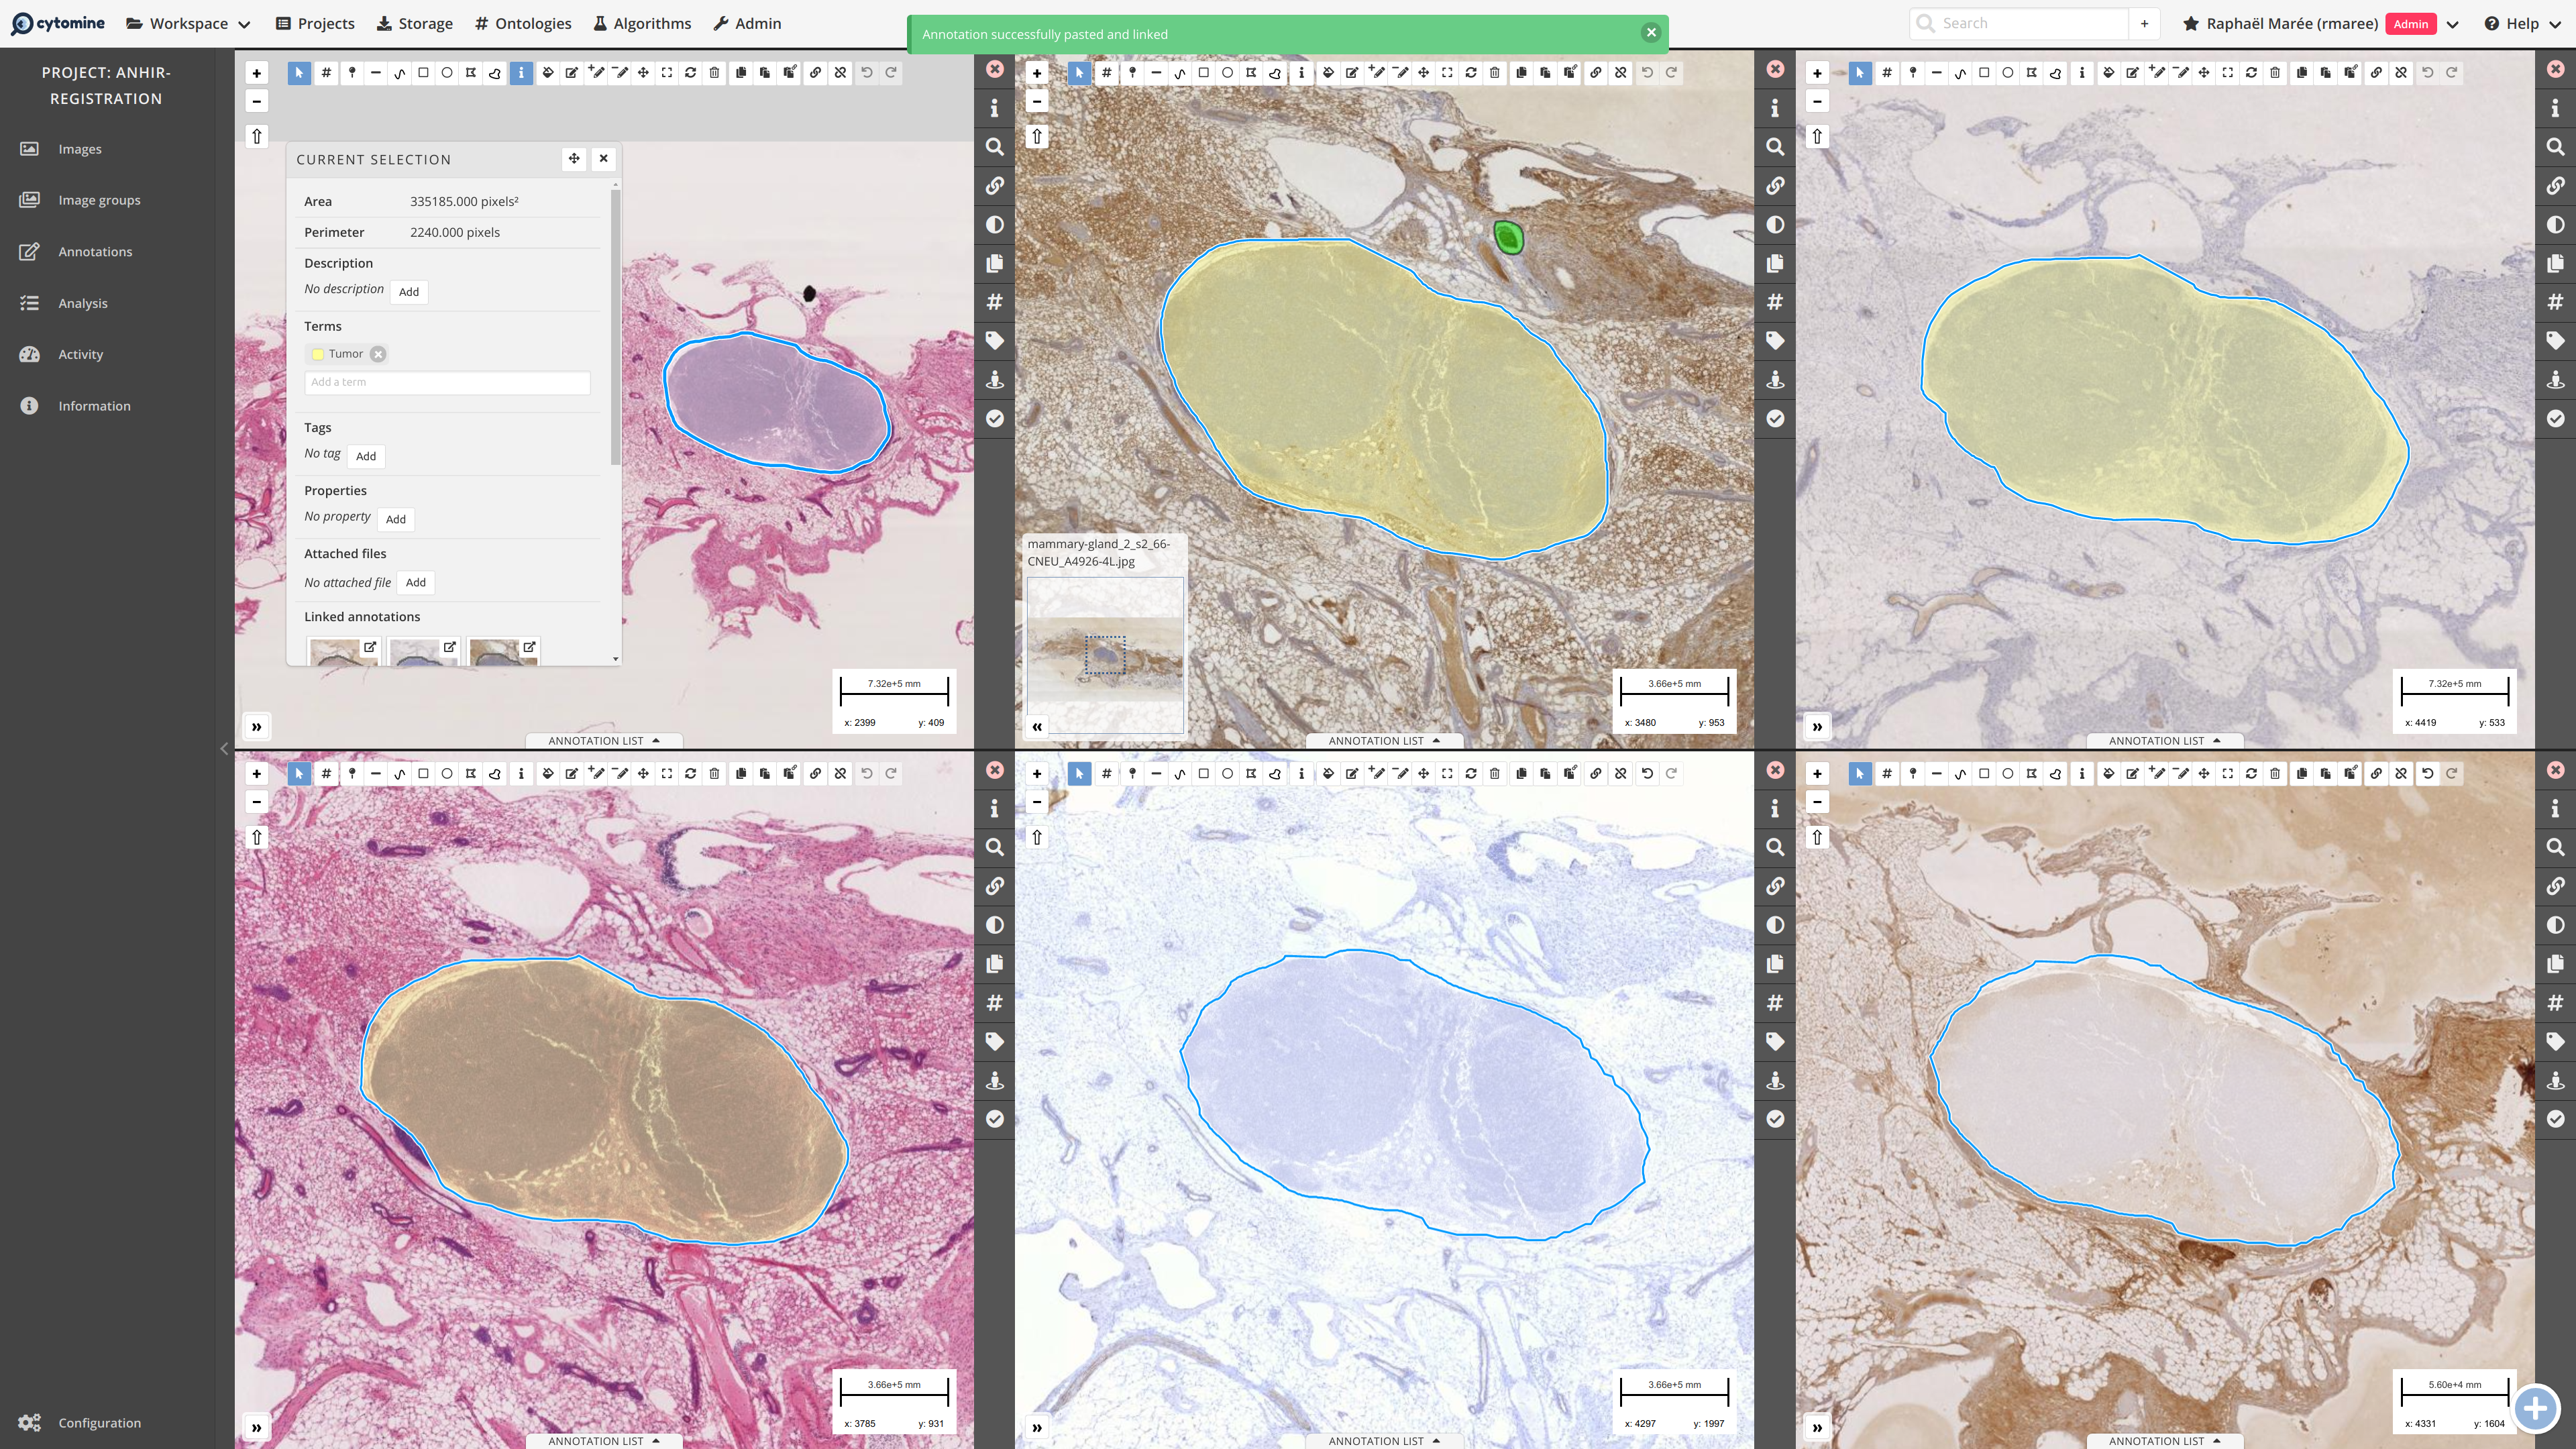
Task: Toggle off the highlighted selection info toolbar button
Action: point(521,72)
